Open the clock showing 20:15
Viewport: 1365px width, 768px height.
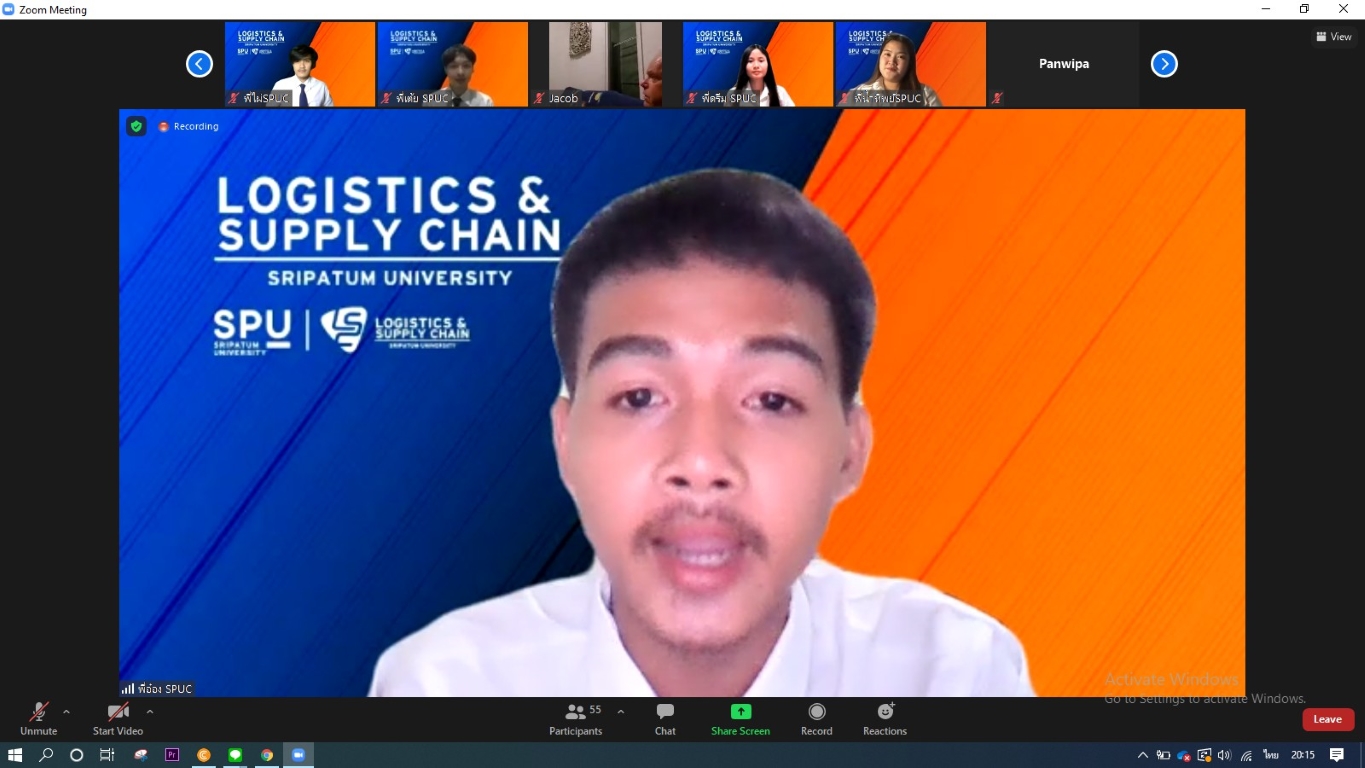pyautogui.click(x=1302, y=755)
